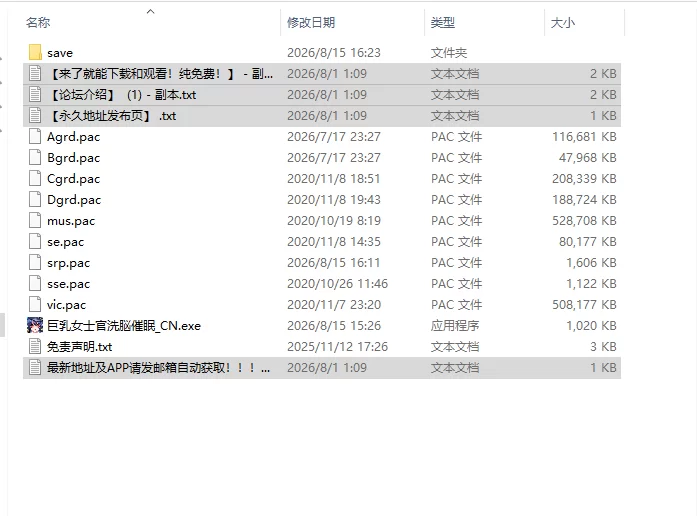
Task: Select file name mus.pac
Action: pos(71,221)
